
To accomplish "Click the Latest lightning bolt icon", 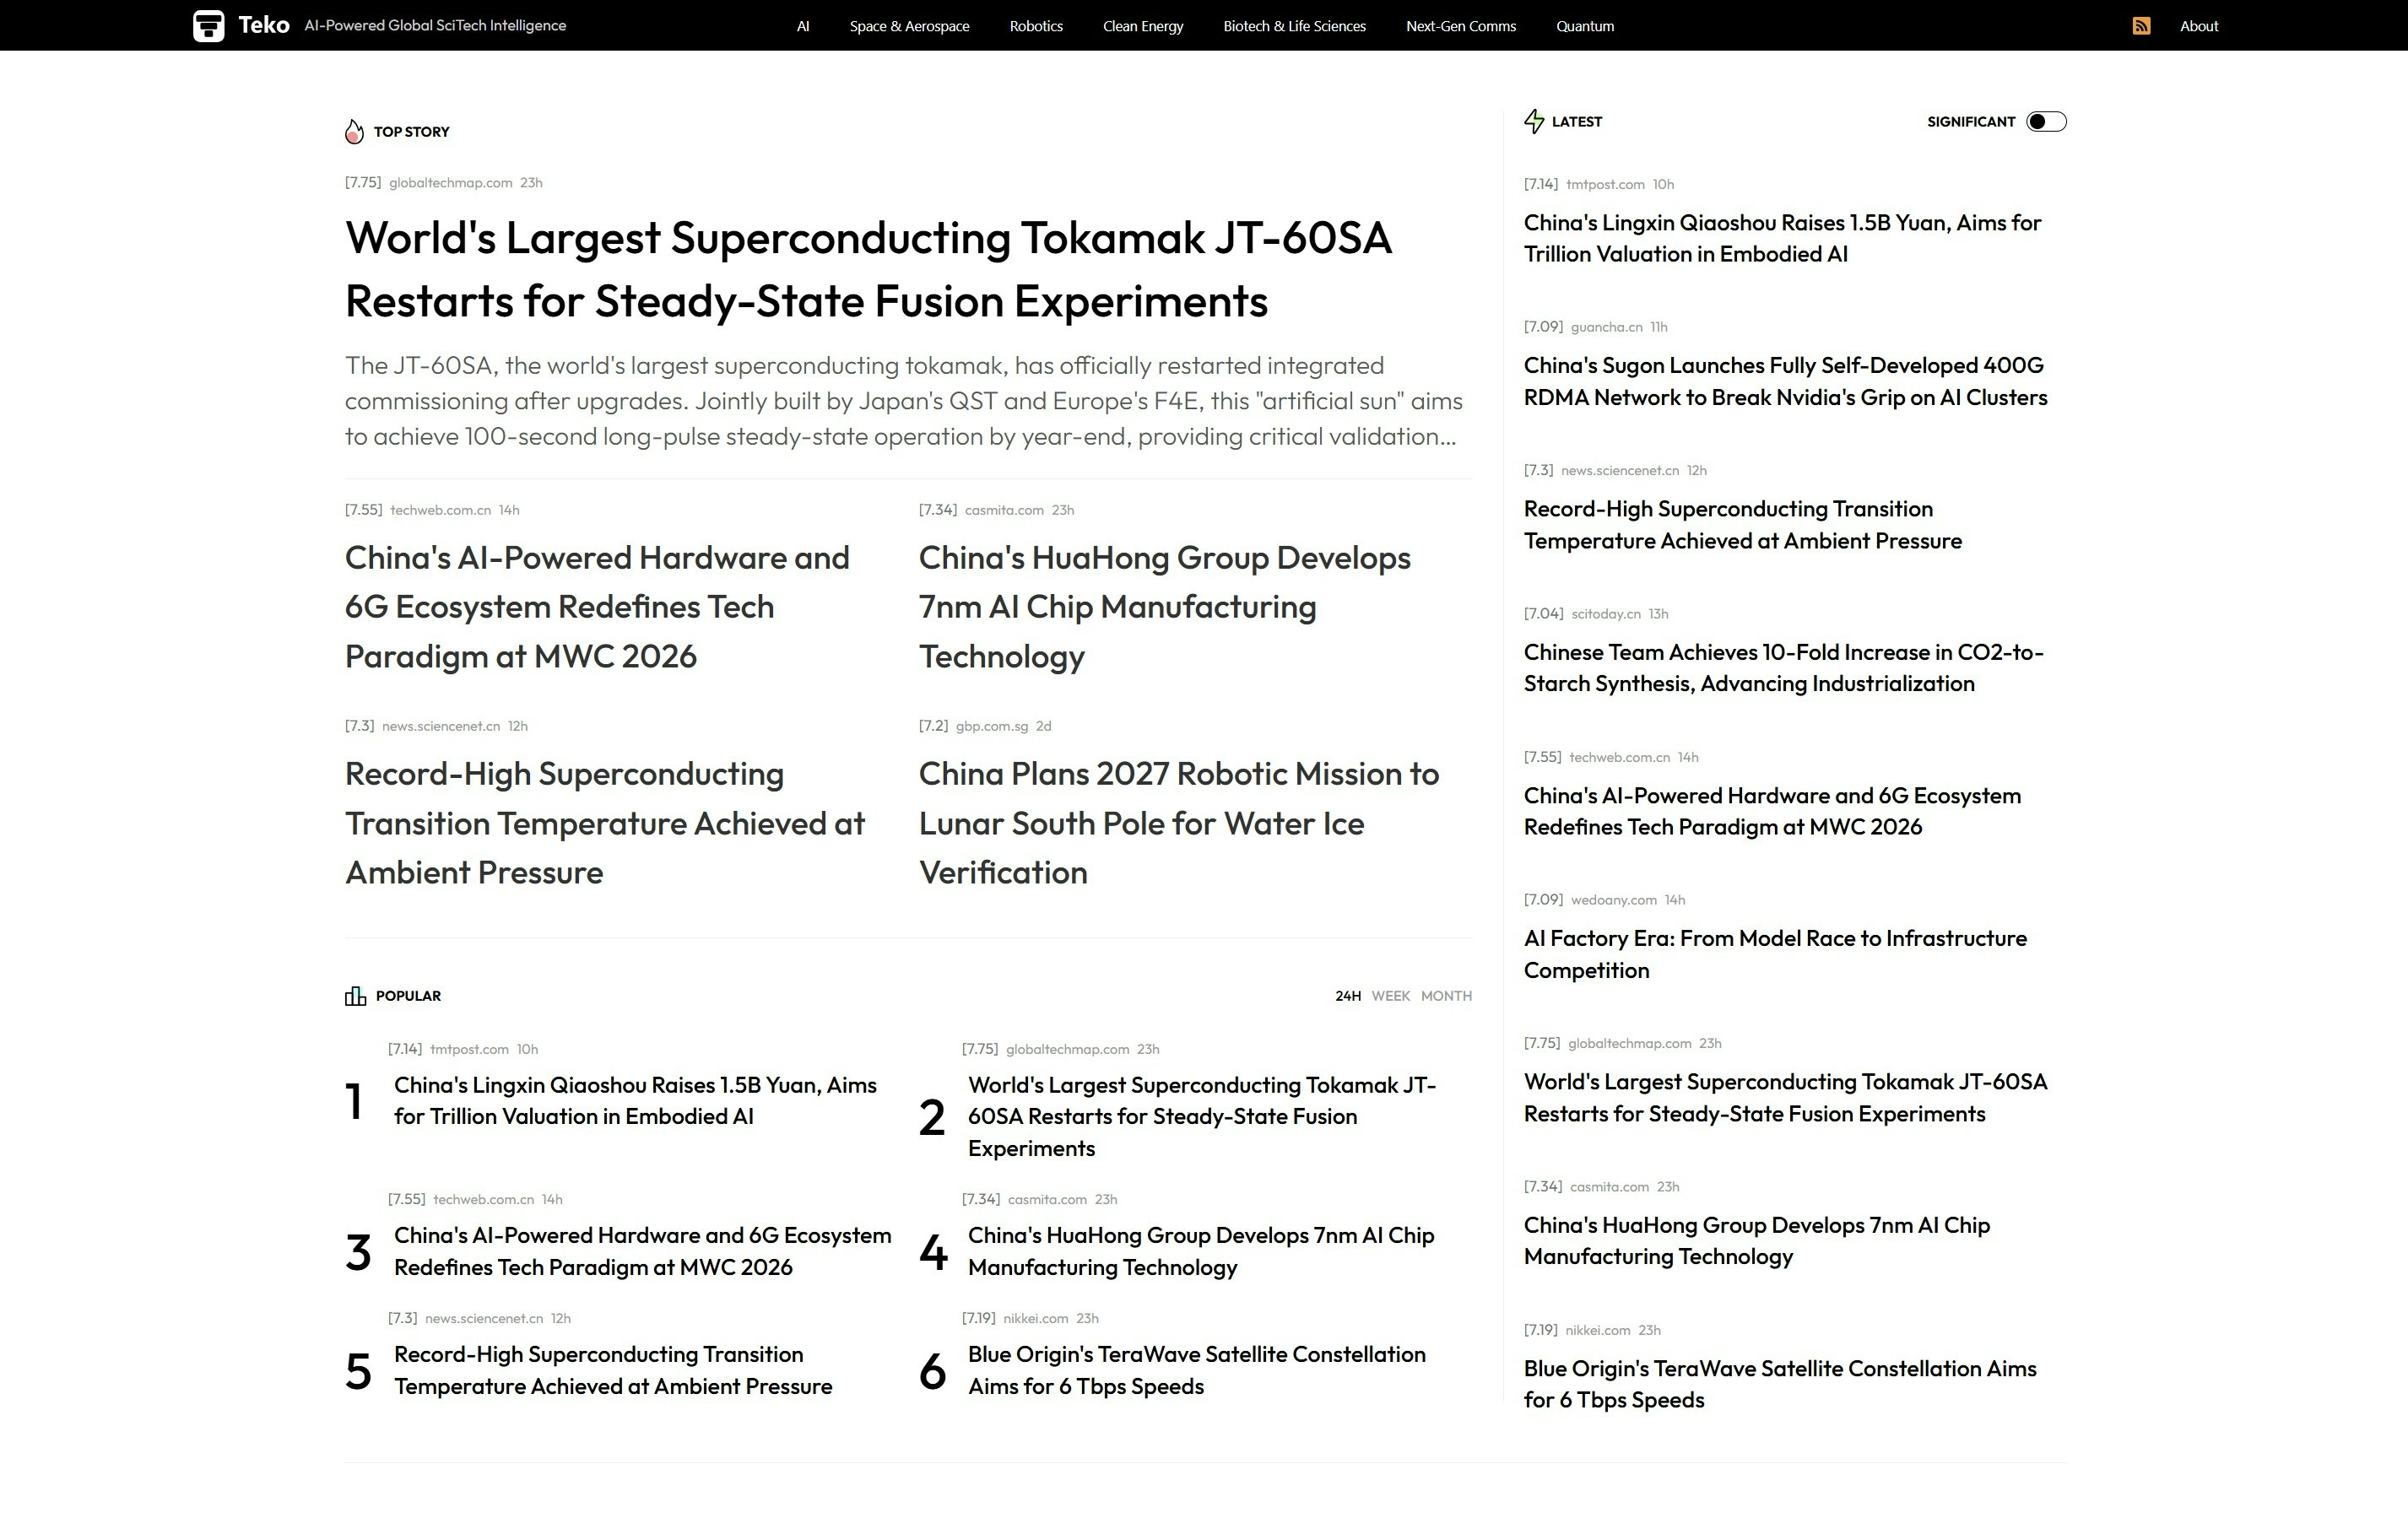I will point(1533,122).
